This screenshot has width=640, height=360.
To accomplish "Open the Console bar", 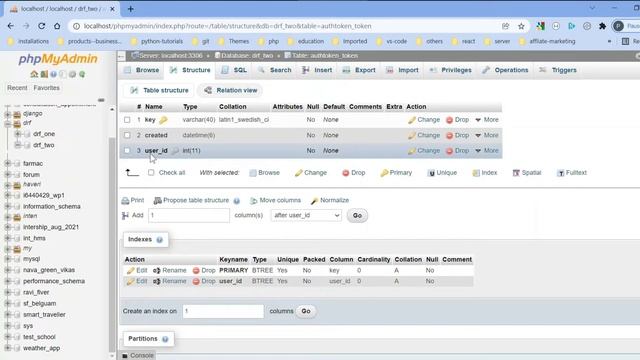I will (x=138, y=356).
